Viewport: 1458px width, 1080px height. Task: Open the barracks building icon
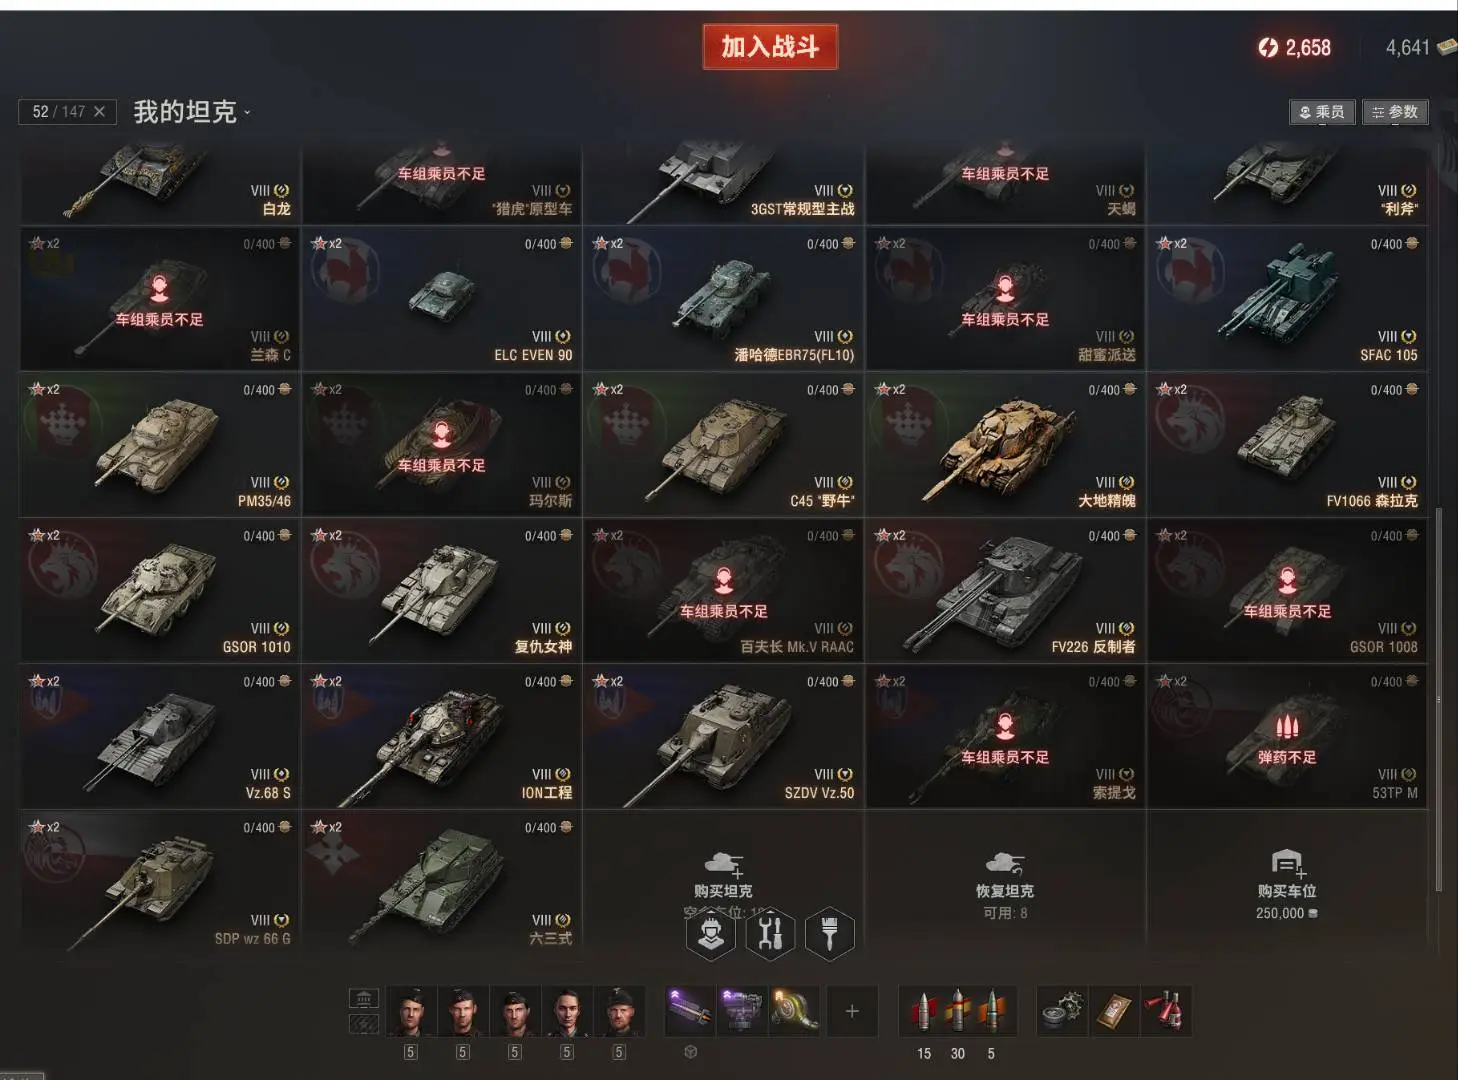364,998
